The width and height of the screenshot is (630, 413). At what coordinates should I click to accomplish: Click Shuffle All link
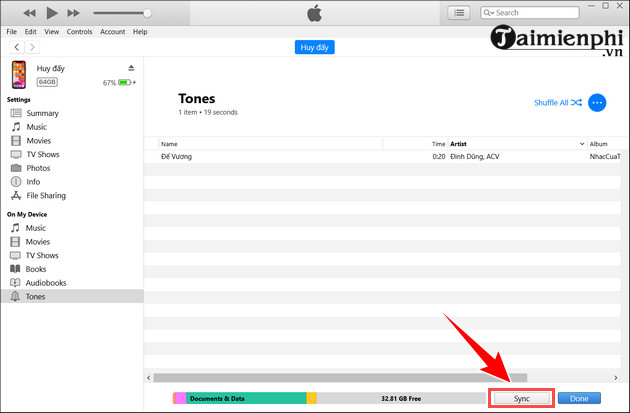(558, 102)
